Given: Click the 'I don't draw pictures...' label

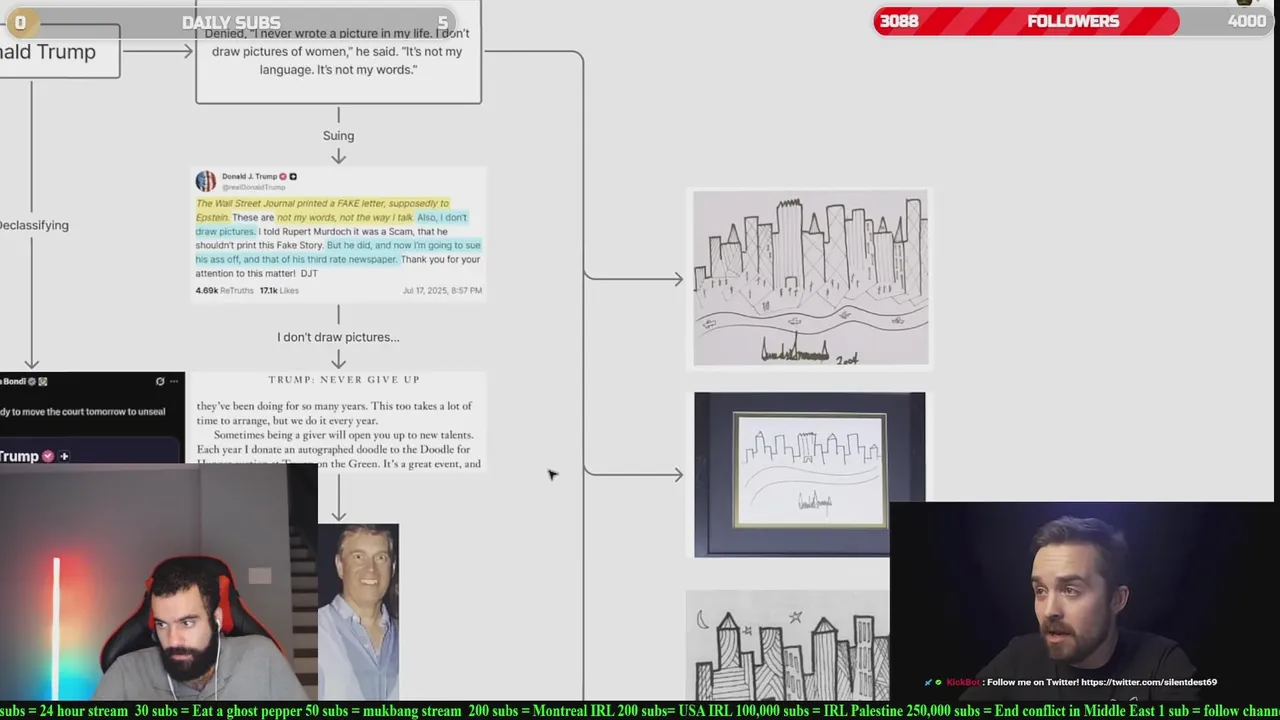Looking at the screenshot, I should (338, 337).
